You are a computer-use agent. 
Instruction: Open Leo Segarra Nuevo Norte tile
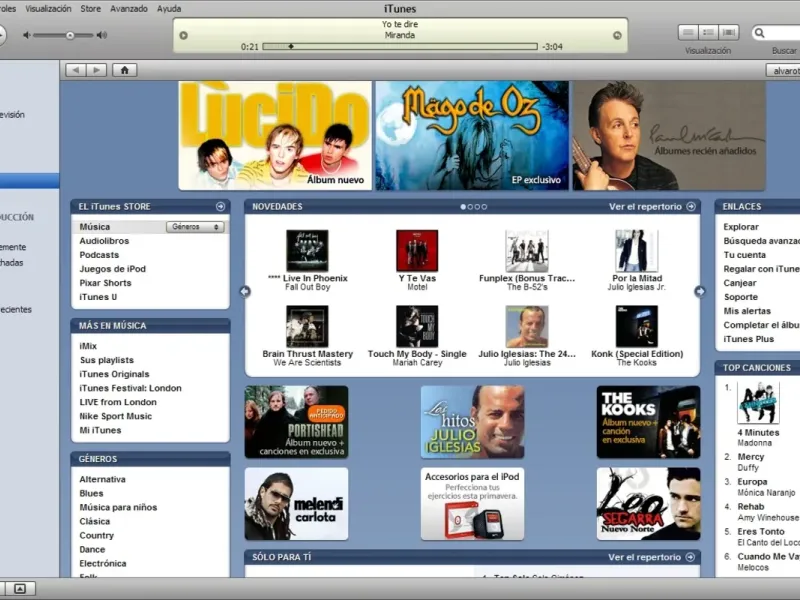pos(648,504)
